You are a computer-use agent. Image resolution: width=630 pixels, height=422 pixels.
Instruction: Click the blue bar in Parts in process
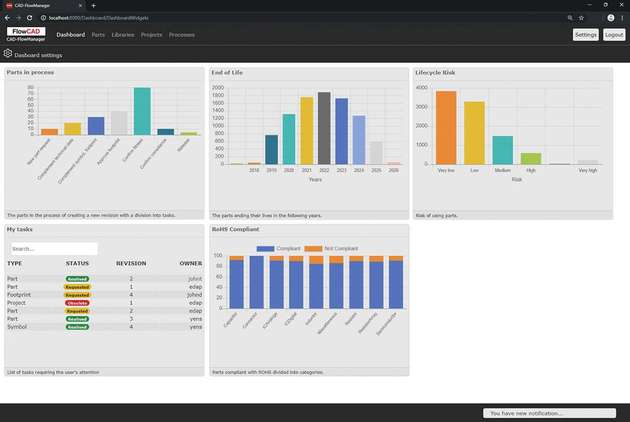tap(96, 126)
